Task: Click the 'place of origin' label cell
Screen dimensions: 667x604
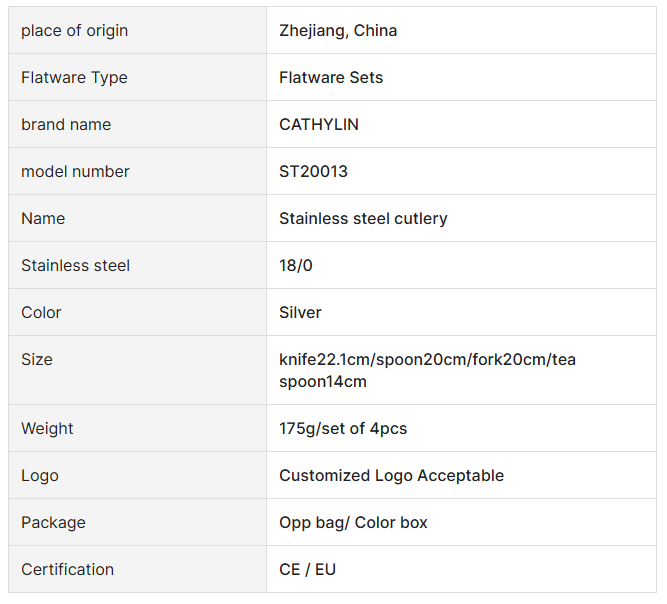Action: (75, 31)
